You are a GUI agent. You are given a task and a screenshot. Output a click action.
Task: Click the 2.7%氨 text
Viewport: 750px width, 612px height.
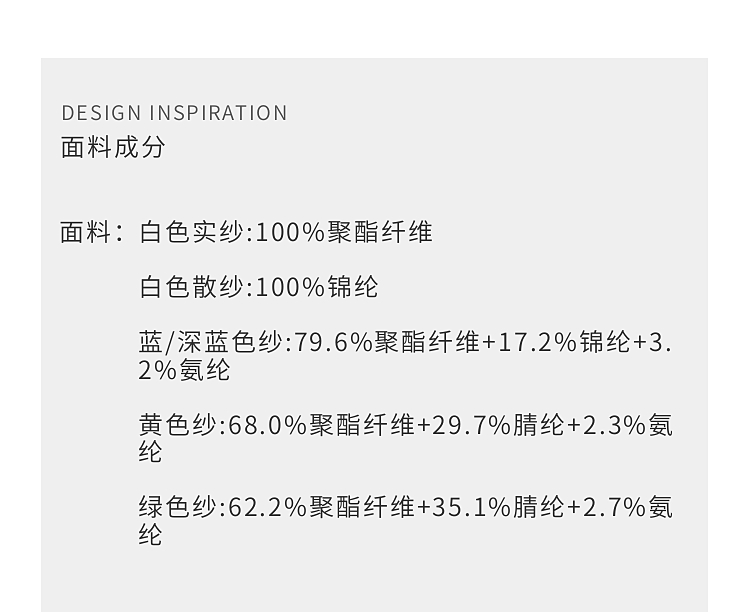[628, 508]
